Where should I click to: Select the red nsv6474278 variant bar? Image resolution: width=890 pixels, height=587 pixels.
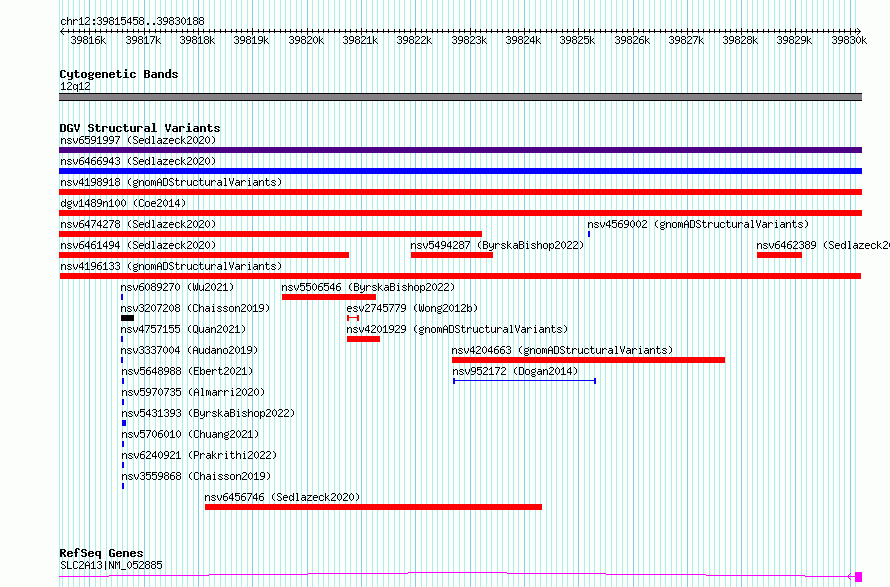[x=270, y=234]
